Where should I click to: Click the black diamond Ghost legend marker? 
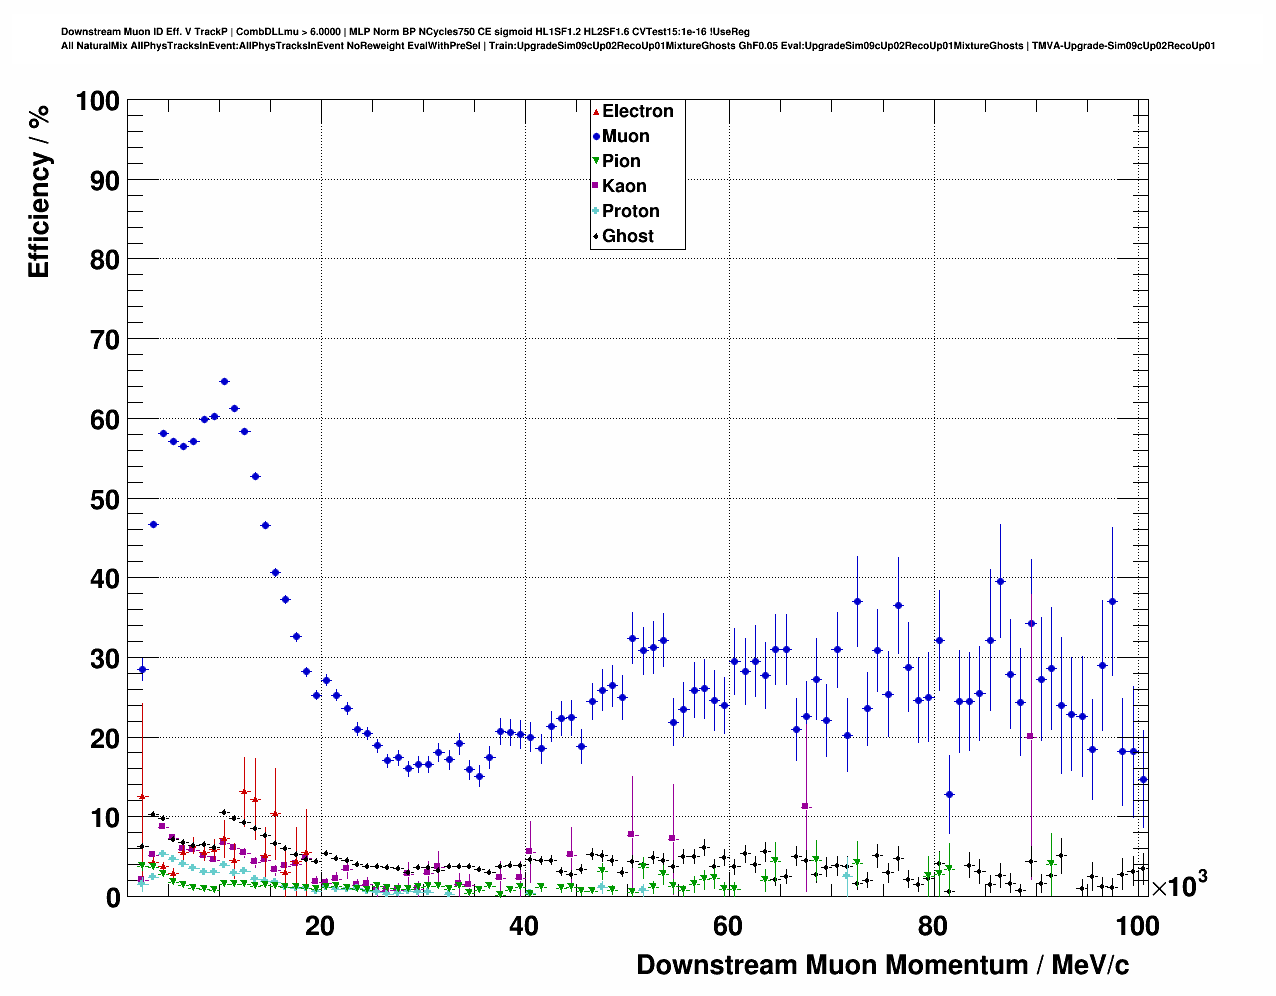tap(596, 236)
